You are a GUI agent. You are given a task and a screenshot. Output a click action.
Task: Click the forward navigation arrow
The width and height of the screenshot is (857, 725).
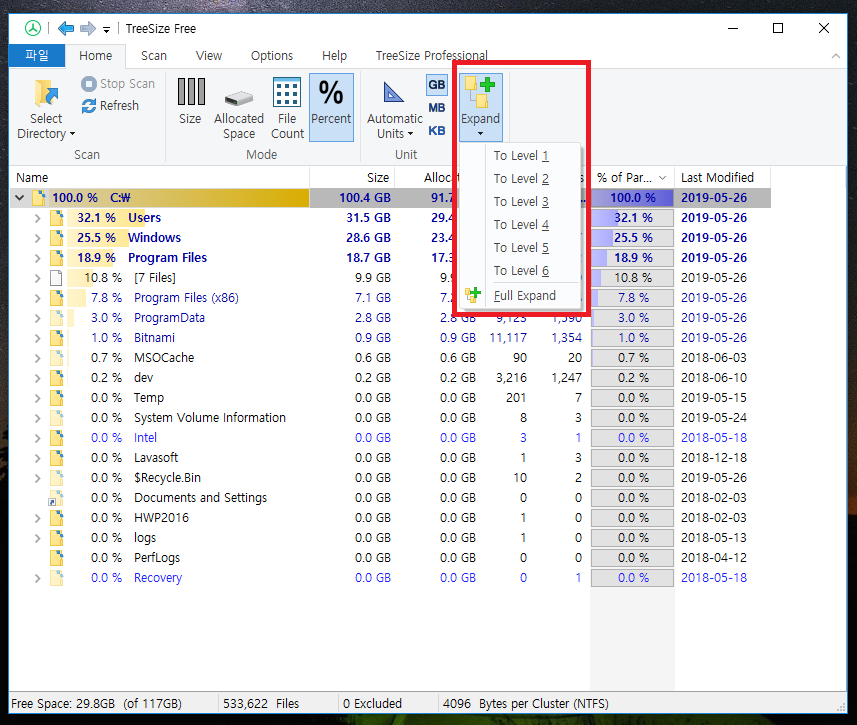tap(87, 28)
